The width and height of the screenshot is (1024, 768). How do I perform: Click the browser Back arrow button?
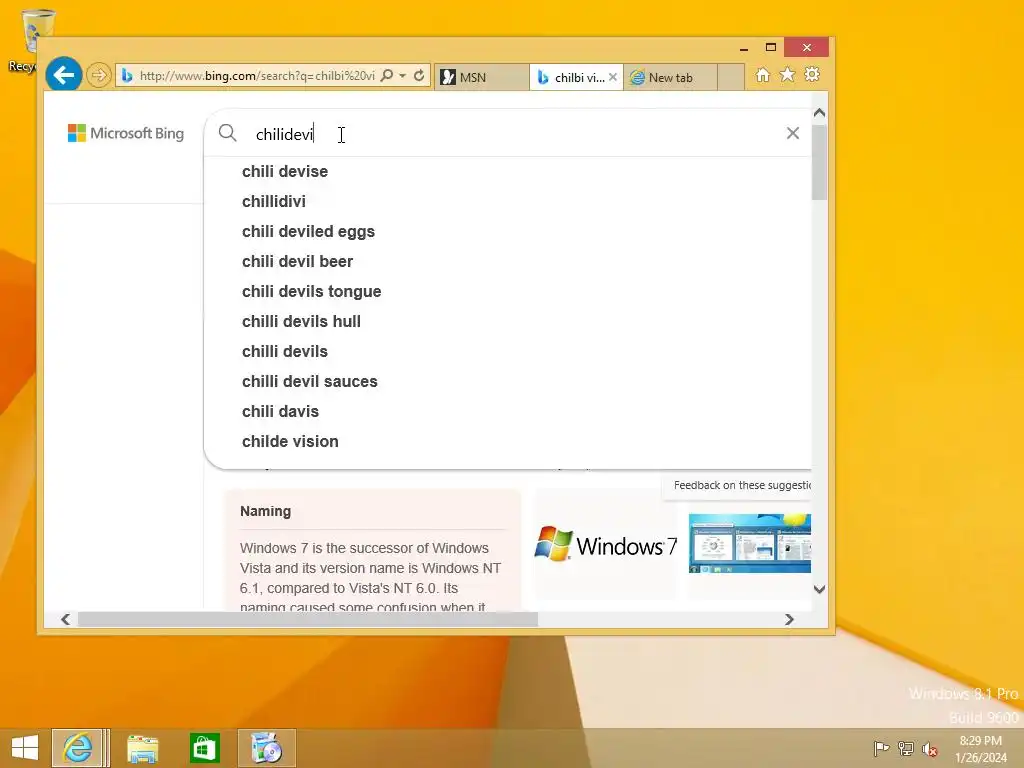(x=64, y=75)
